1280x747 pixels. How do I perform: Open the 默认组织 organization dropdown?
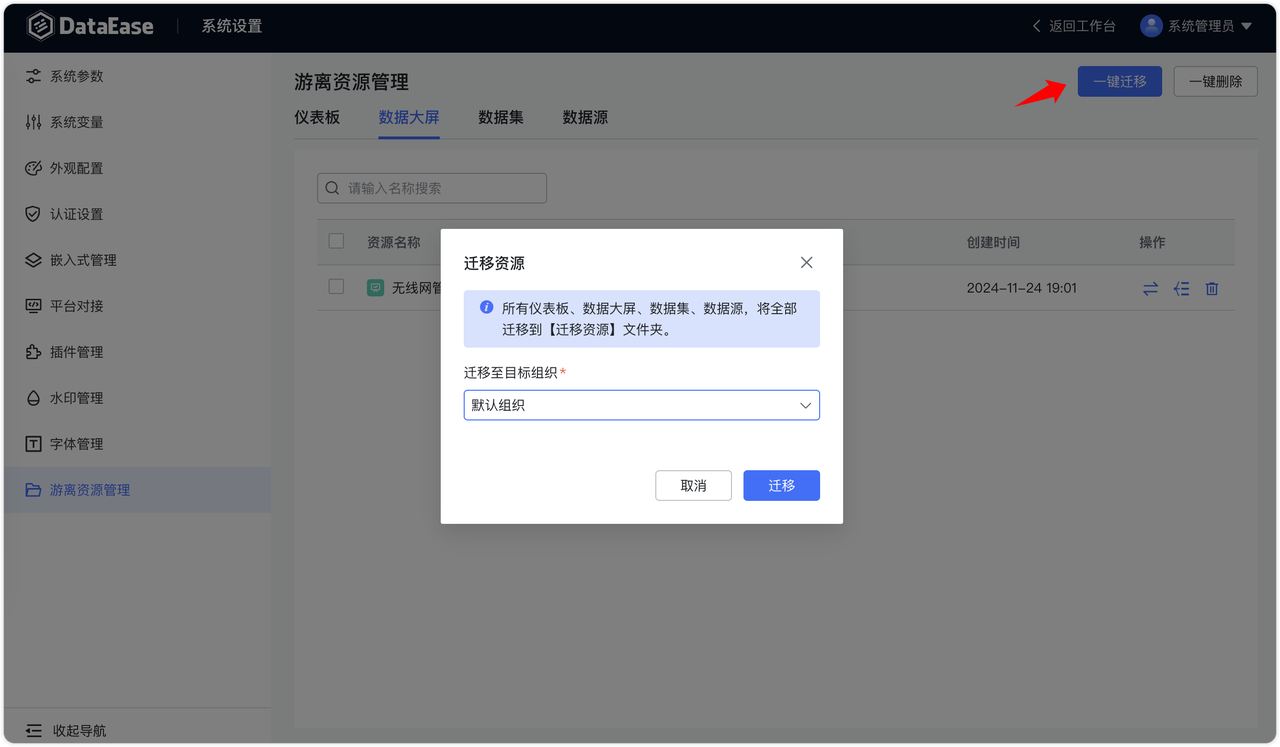pyautogui.click(x=641, y=405)
